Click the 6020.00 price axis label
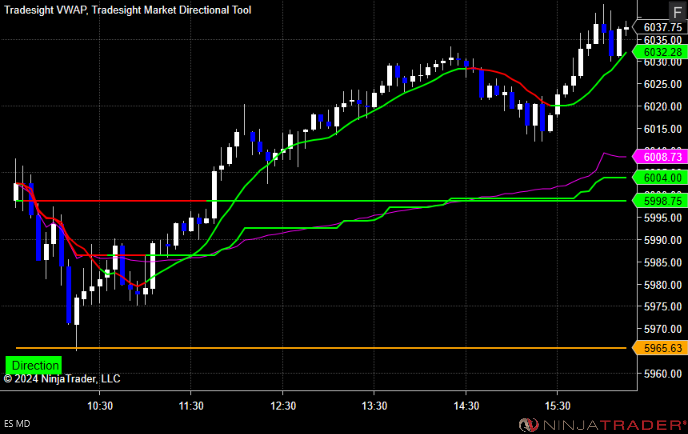 click(663, 107)
